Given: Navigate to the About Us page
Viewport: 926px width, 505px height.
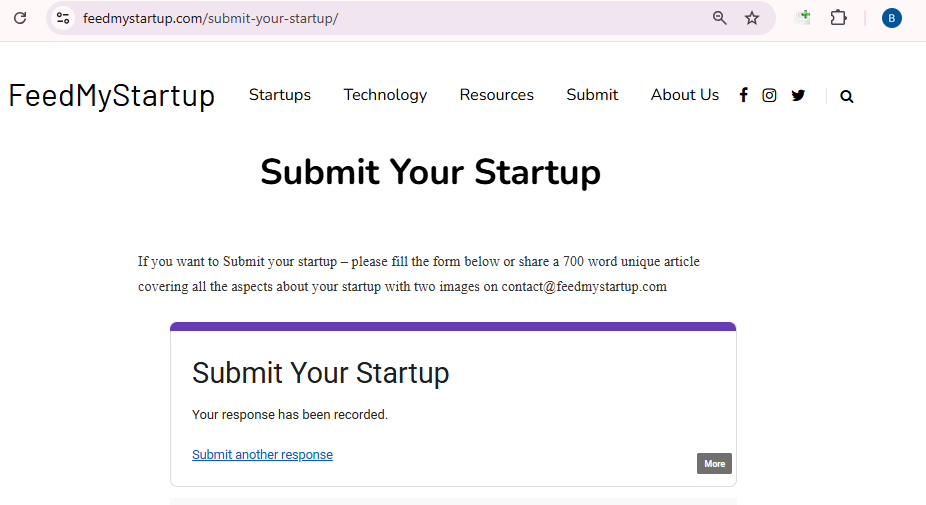Looking at the screenshot, I should point(685,95).
